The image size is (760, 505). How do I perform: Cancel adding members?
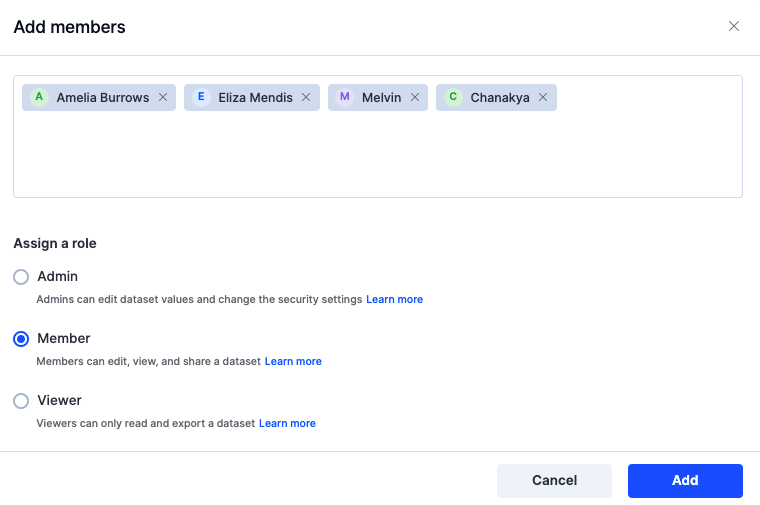point(554,481)
